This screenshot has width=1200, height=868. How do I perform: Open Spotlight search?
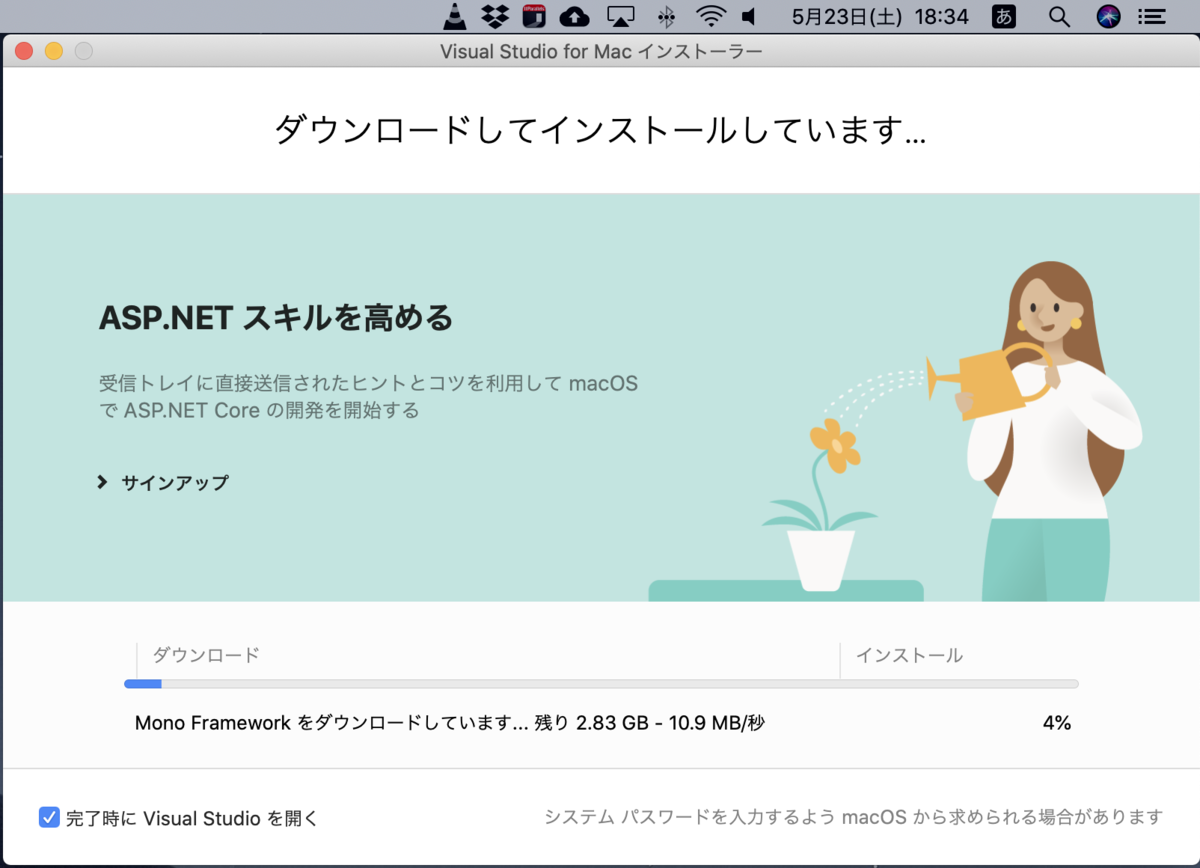pos(1058,16)
